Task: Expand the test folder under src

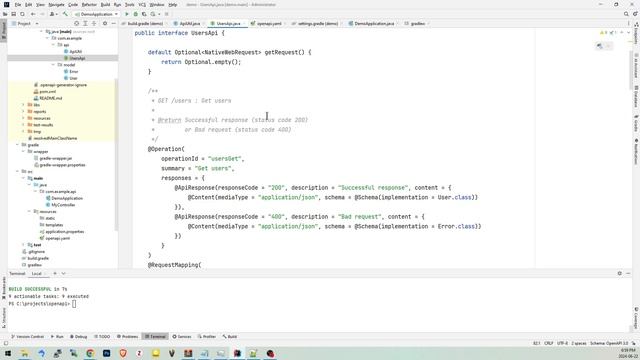Action: click(x=23, y=245)
